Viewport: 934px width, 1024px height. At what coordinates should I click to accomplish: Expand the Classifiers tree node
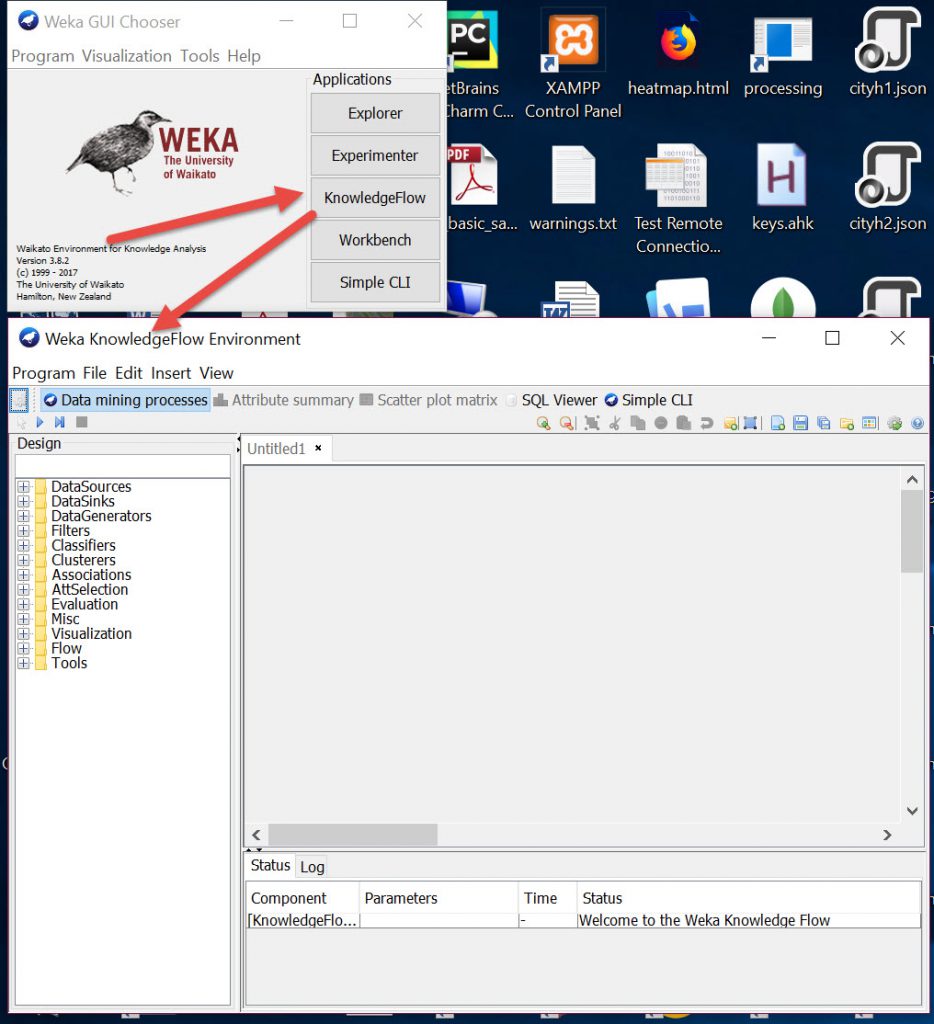pyautogui.click(x=24, y=546)
